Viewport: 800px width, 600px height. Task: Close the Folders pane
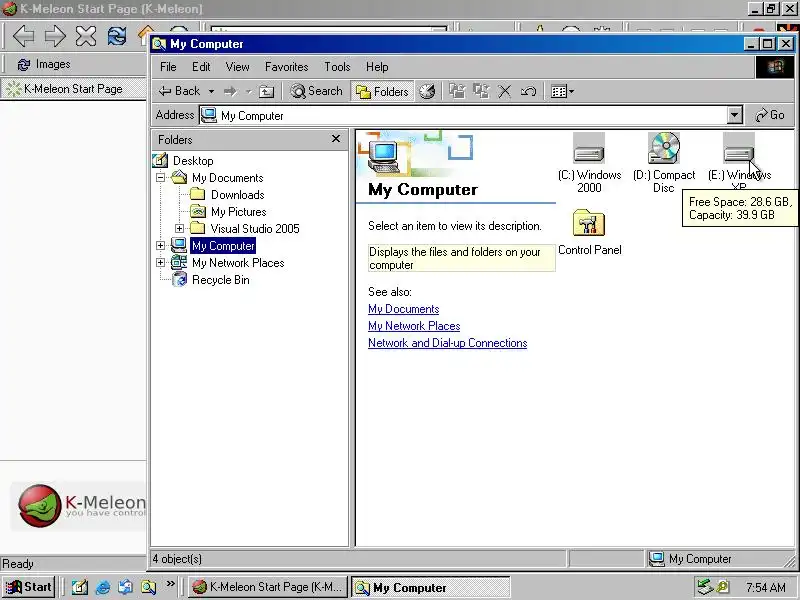coord(336,139)
